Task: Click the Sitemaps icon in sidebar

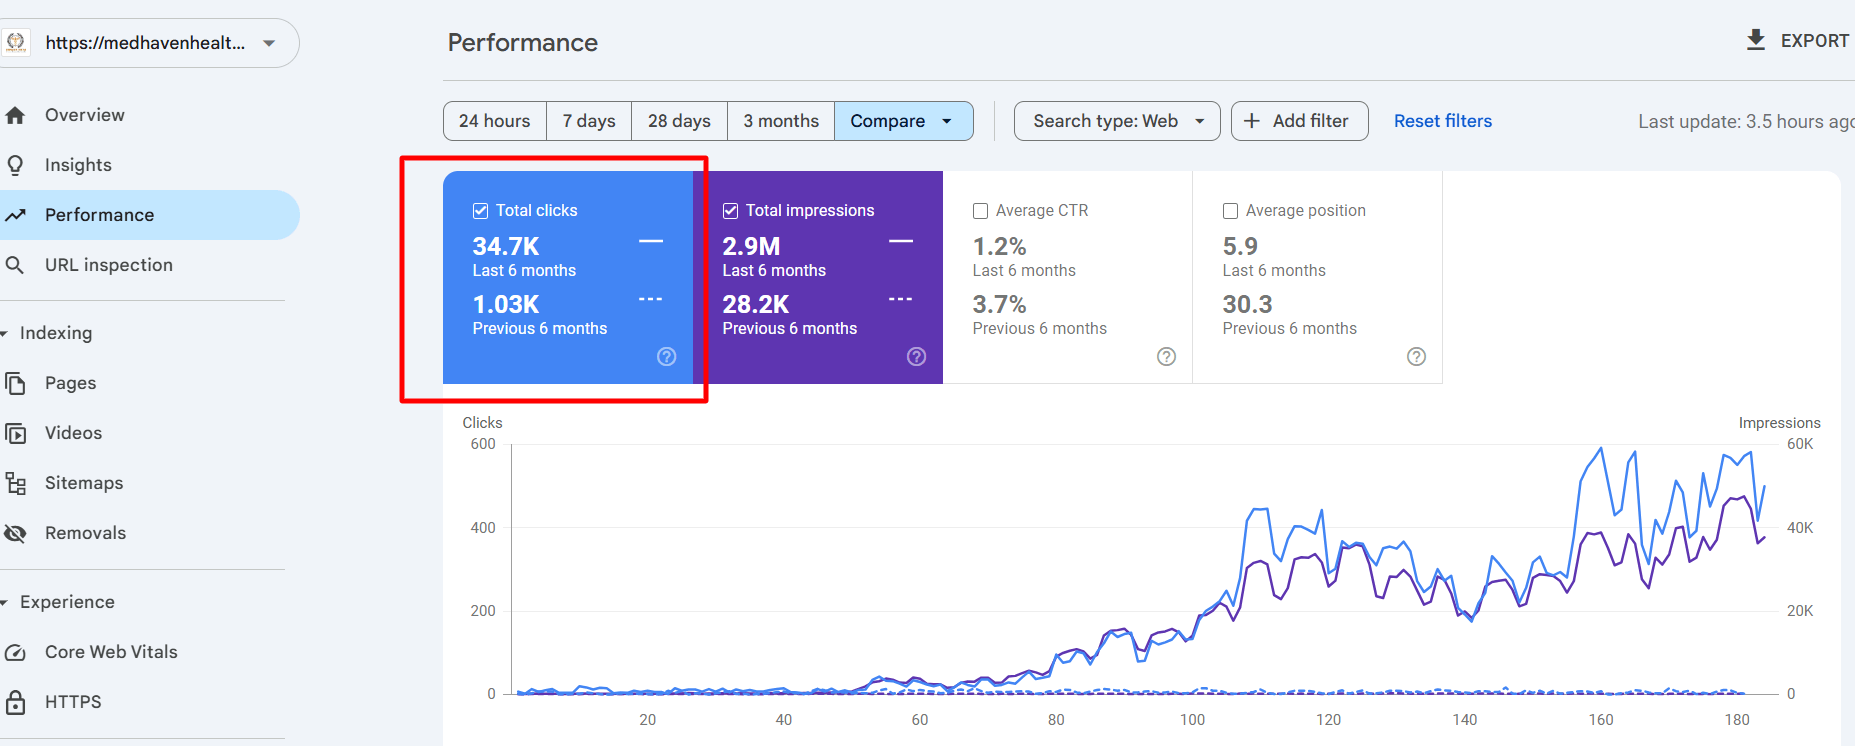Action: tap(15, 483)
